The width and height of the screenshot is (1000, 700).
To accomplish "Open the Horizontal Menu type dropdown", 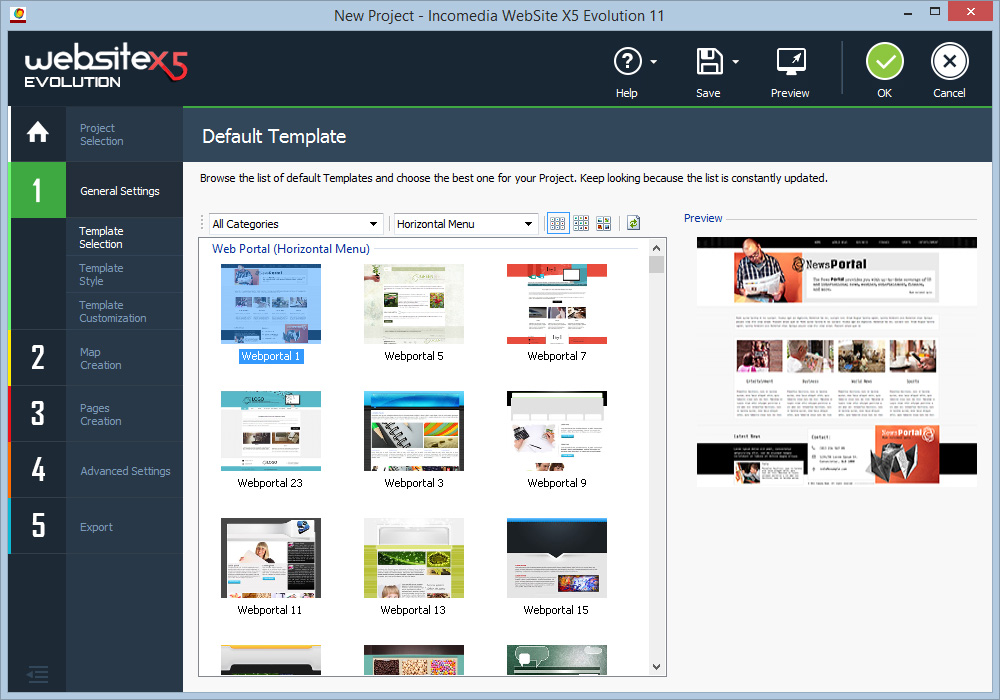I will click(464, 223).
